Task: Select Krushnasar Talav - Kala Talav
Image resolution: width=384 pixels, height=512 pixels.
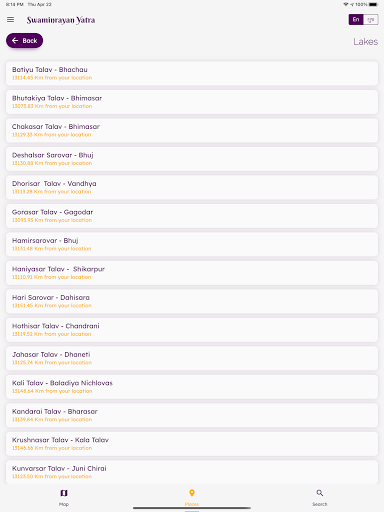Action: click(x=192, y=444)
